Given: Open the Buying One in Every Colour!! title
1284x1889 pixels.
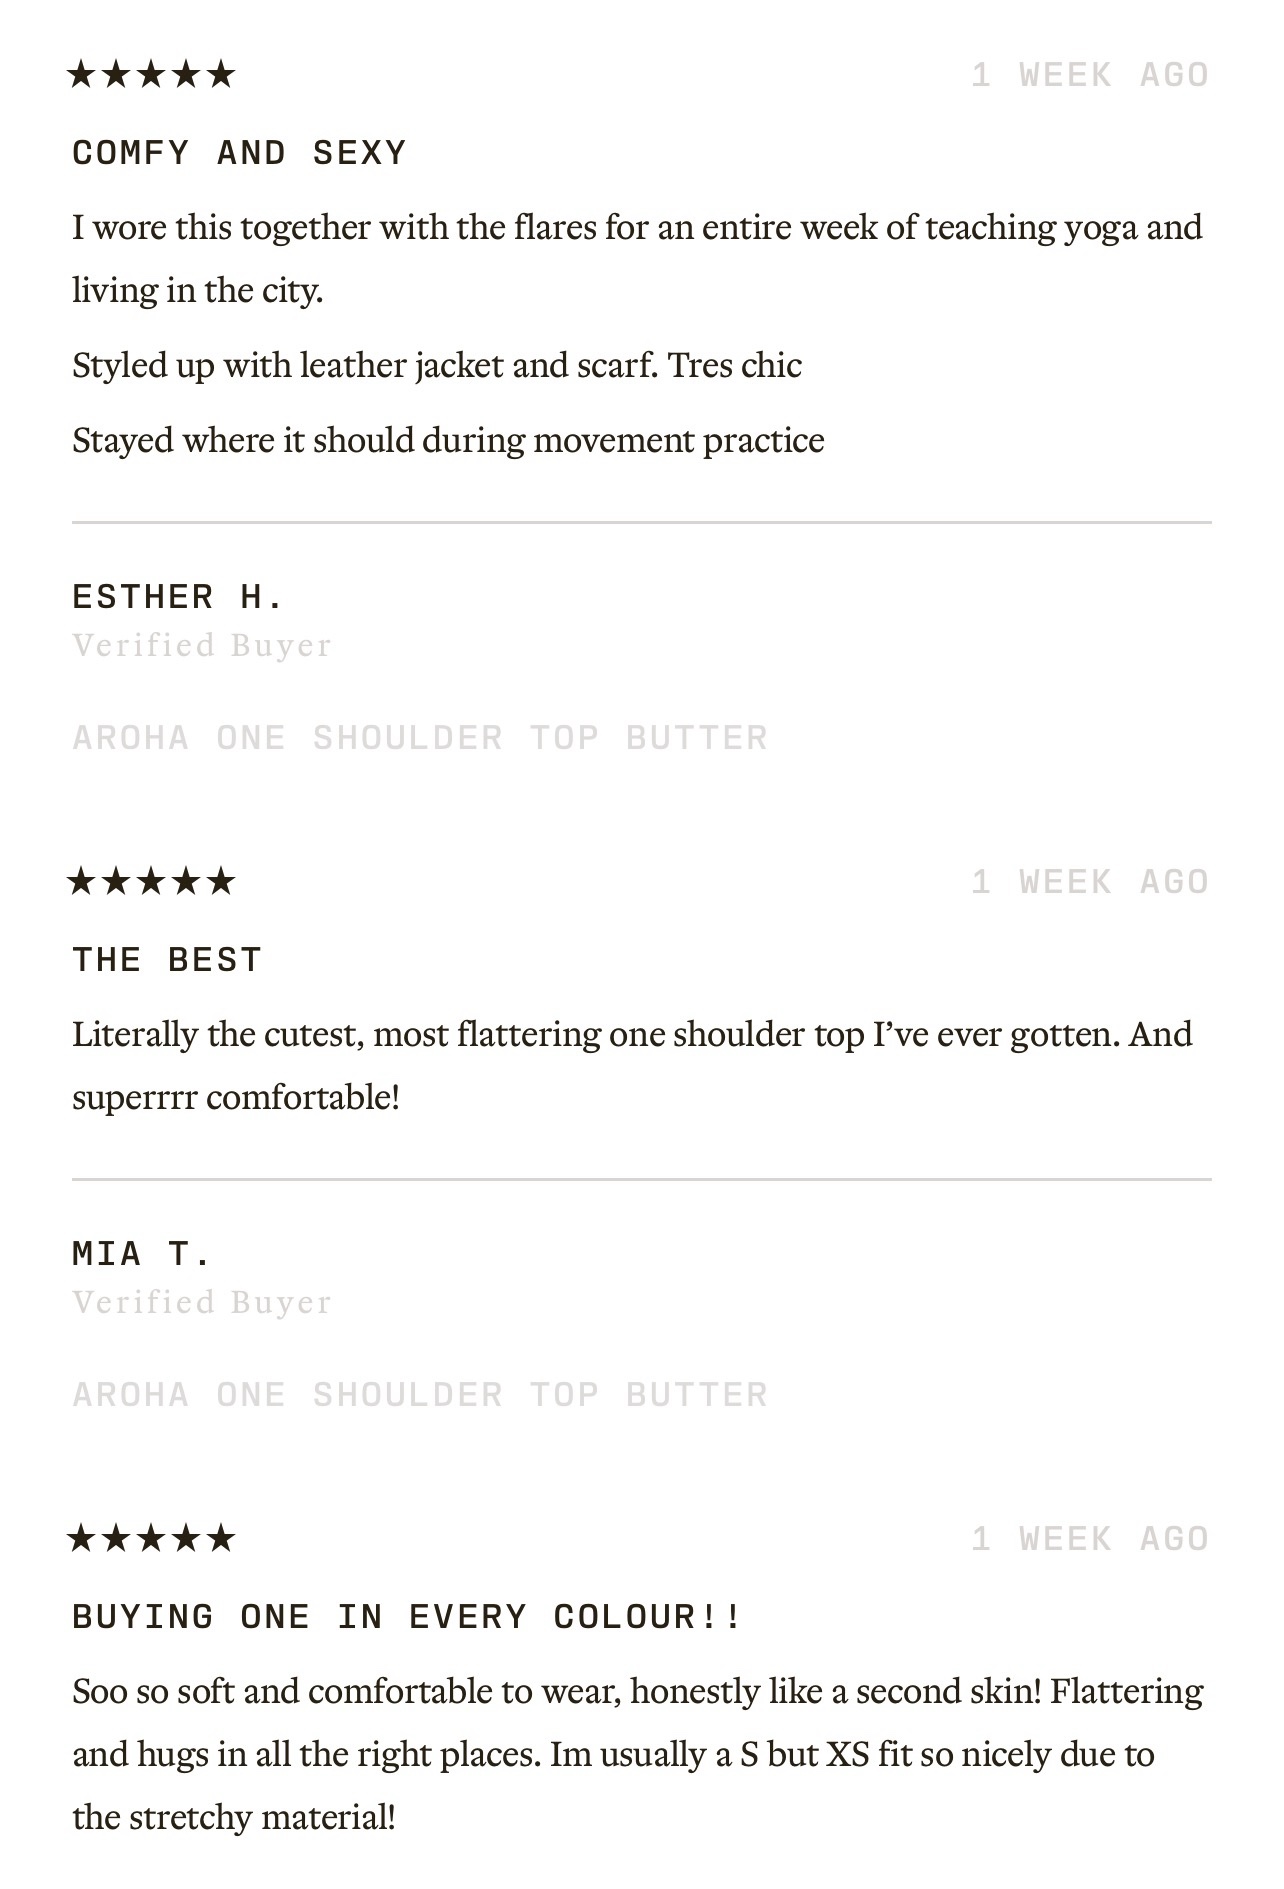Looking at the screenshot, I should point(407,1617).
